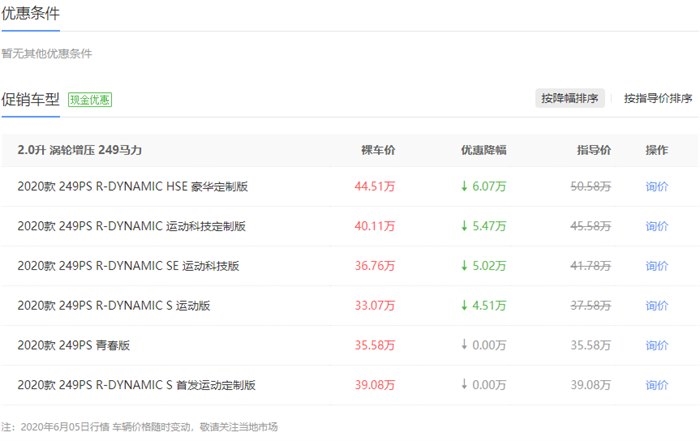The image size is (700, 441).
Task: Click 询价 for HSE 豪华定制版
Action: [657, 186]
